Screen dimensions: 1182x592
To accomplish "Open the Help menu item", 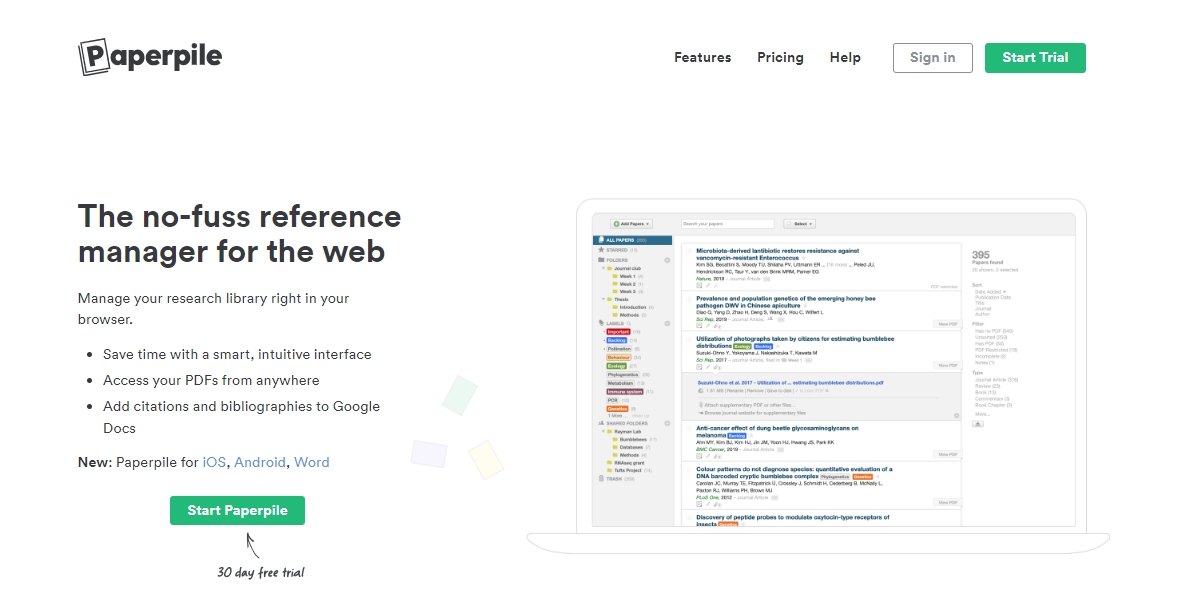I will point(845,57).
